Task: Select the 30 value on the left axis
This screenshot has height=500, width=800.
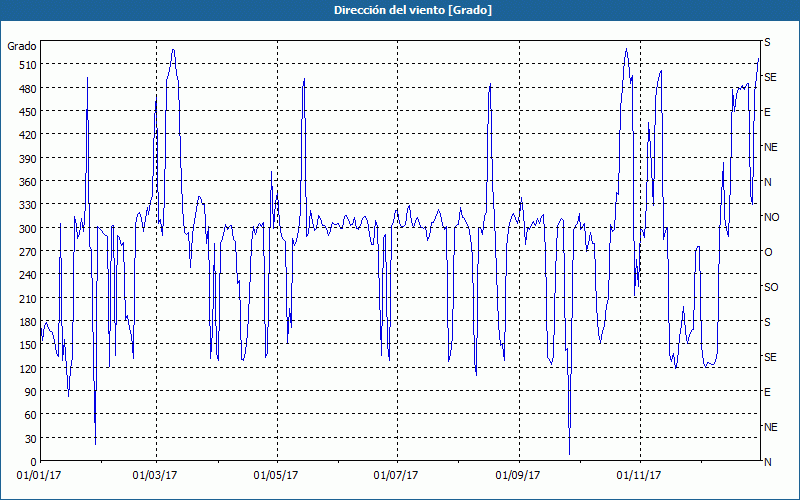Action: [x=30, y=439]
